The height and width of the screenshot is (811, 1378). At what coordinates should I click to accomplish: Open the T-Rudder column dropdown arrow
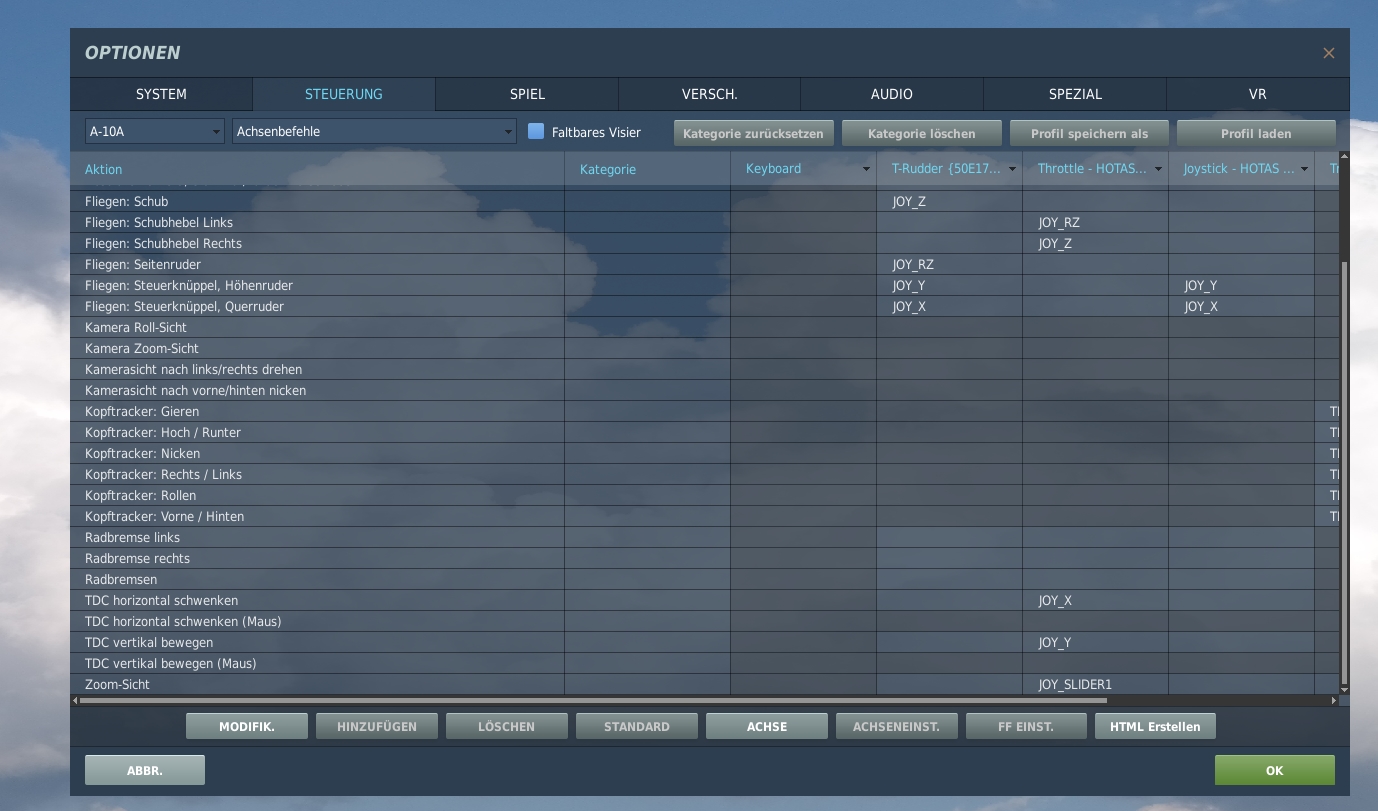click(1012, 169)
